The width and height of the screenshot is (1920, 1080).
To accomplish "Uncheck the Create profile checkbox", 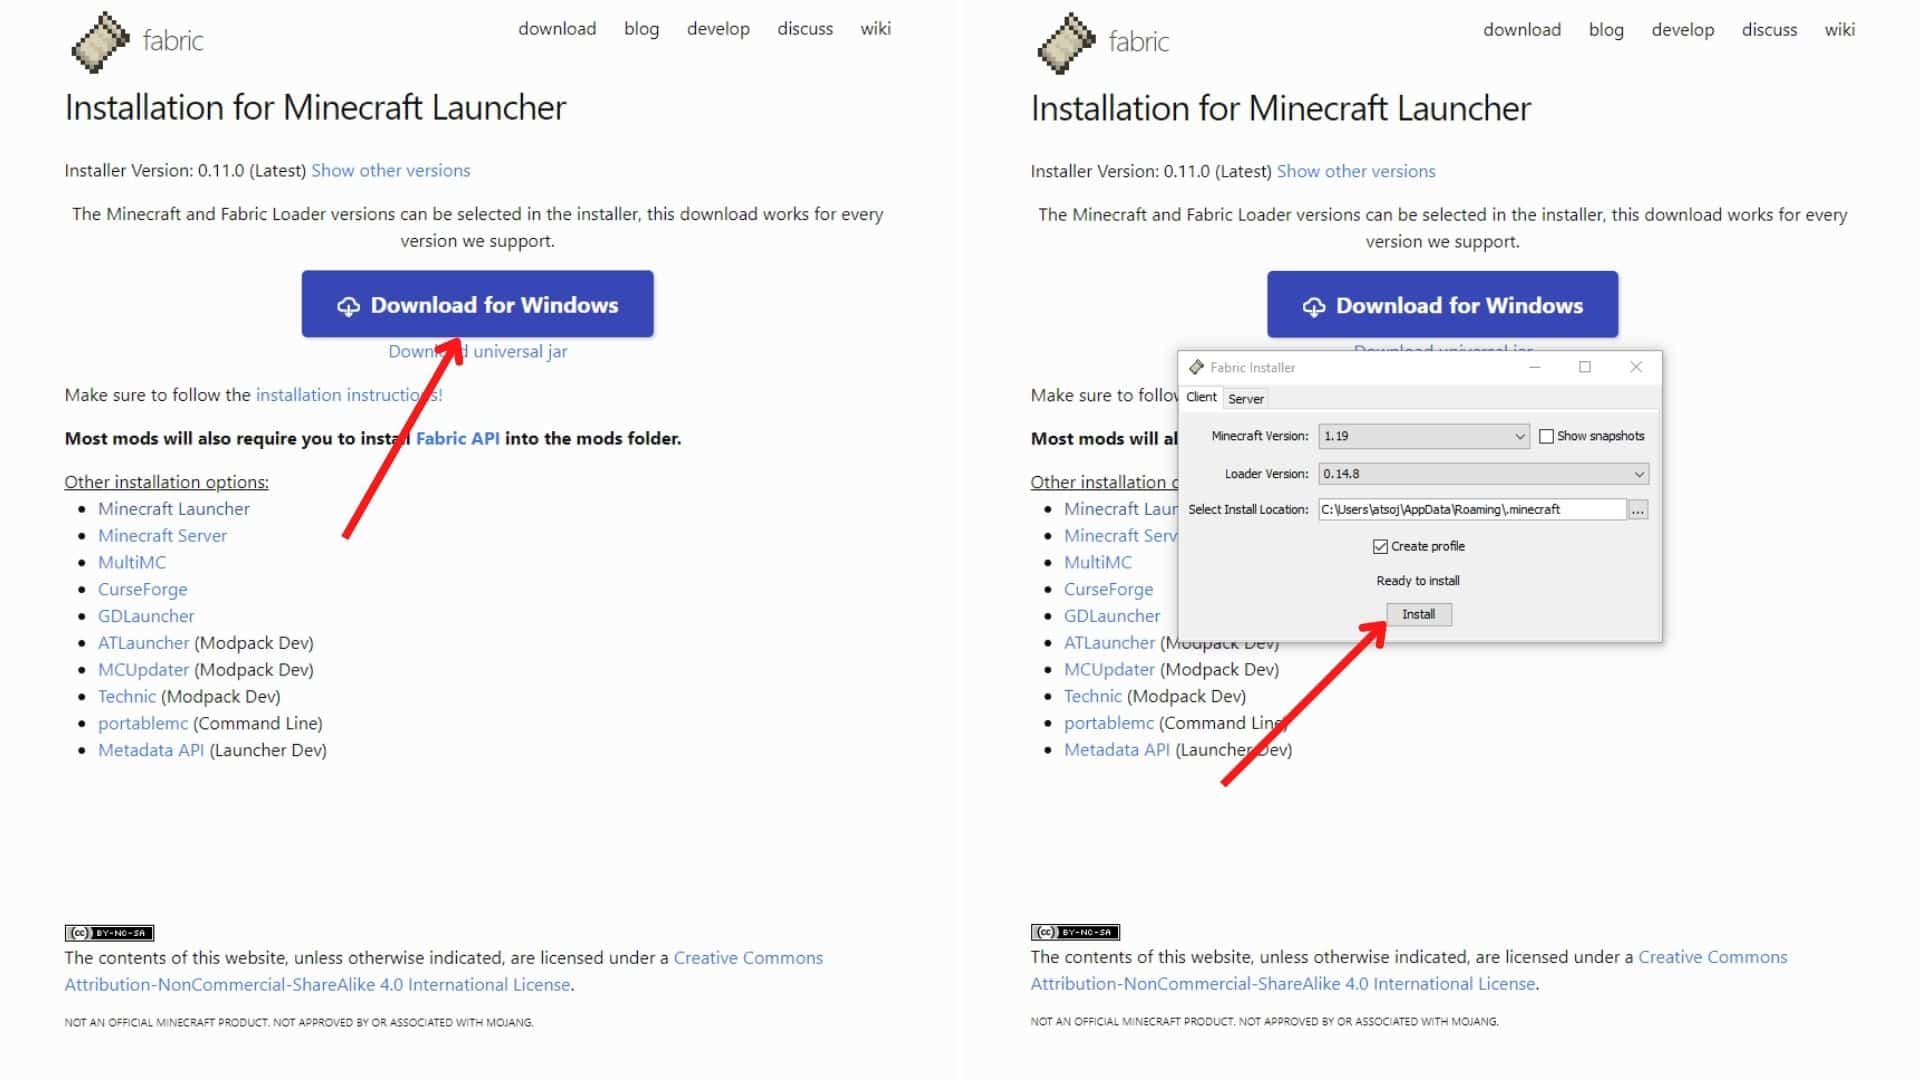I will click(x=1380, y=546).
